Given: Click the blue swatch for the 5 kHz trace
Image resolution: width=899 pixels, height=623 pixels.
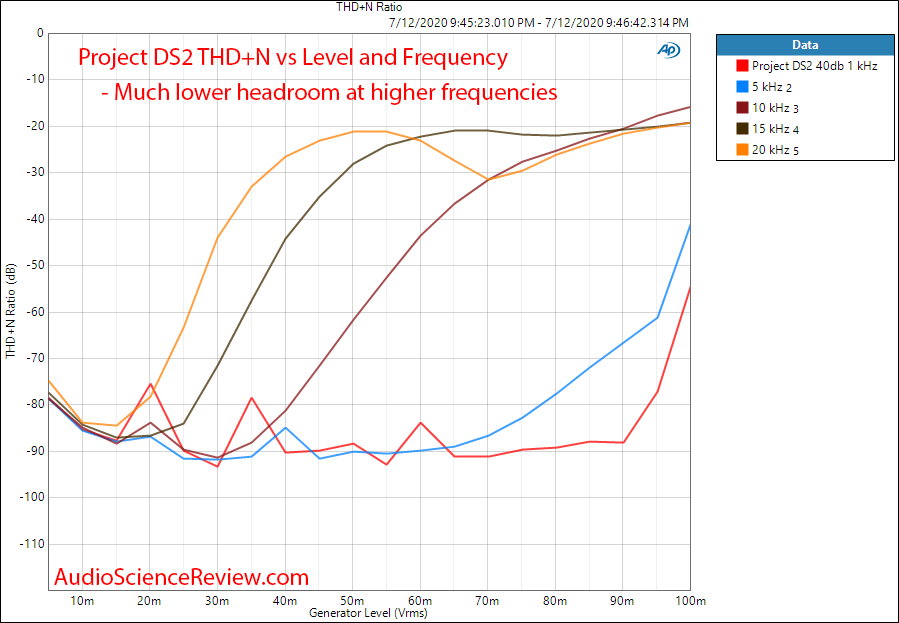Looking at the screenshot, I should (x=742, y=87).
